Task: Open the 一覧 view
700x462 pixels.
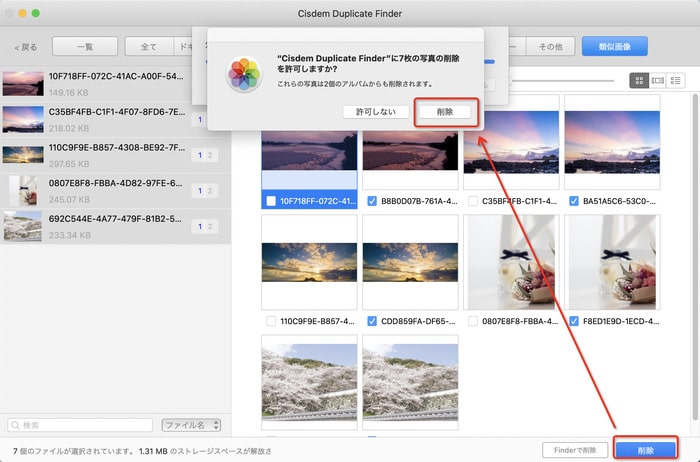Action: pyautogui.click(x=85, y=46)
